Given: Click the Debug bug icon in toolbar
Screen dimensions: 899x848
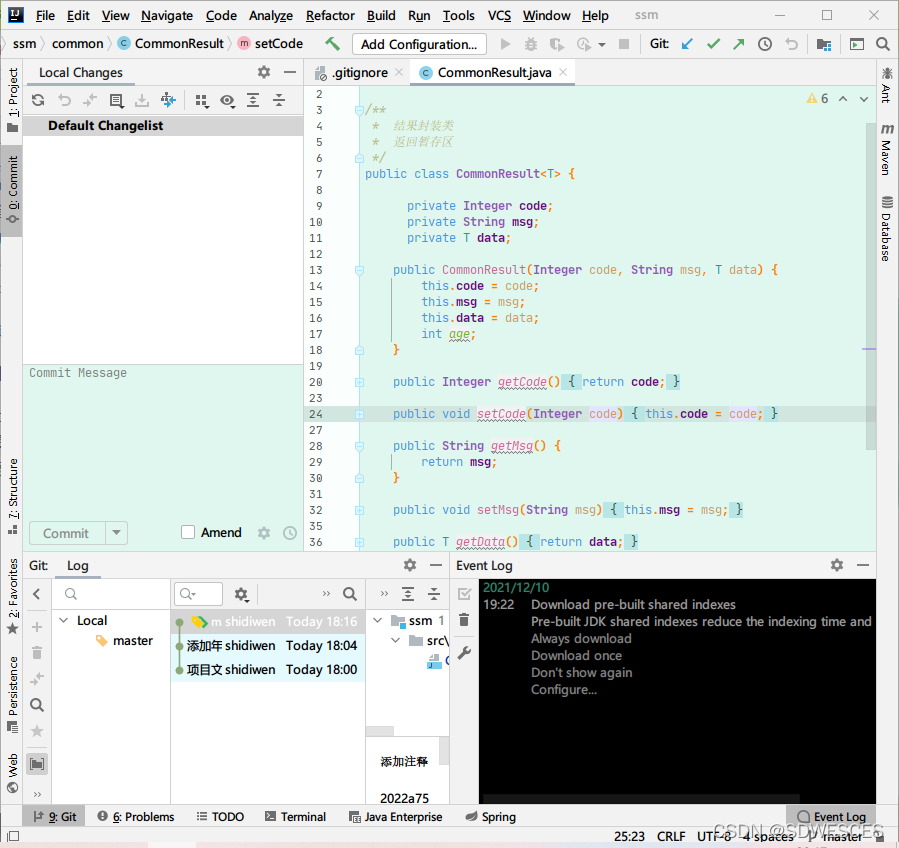Looking at the screenshot, I should [531, 44].
